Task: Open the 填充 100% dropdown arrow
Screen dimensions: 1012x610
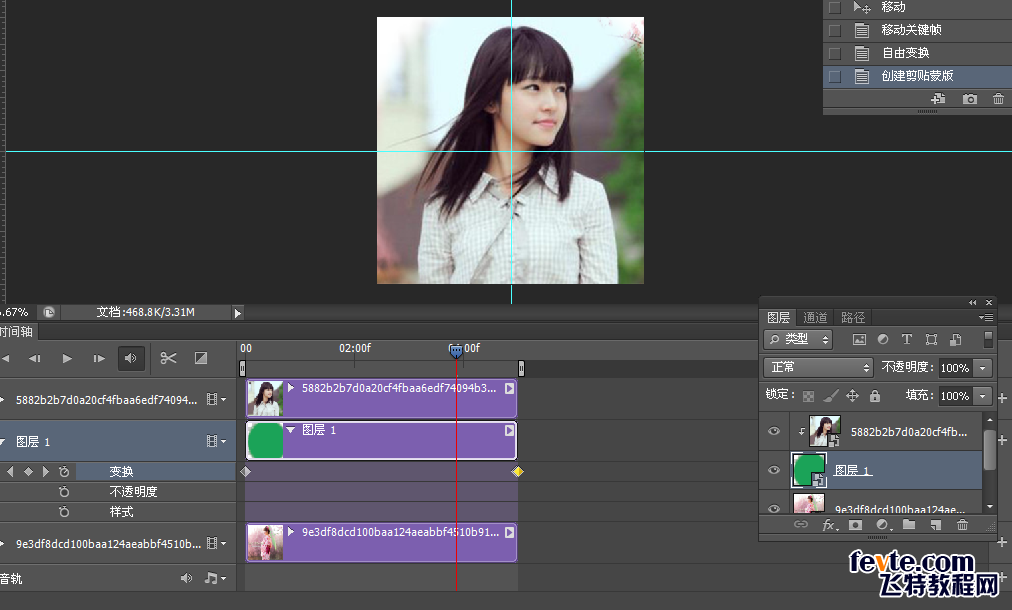Action: (x=983, y=396)
